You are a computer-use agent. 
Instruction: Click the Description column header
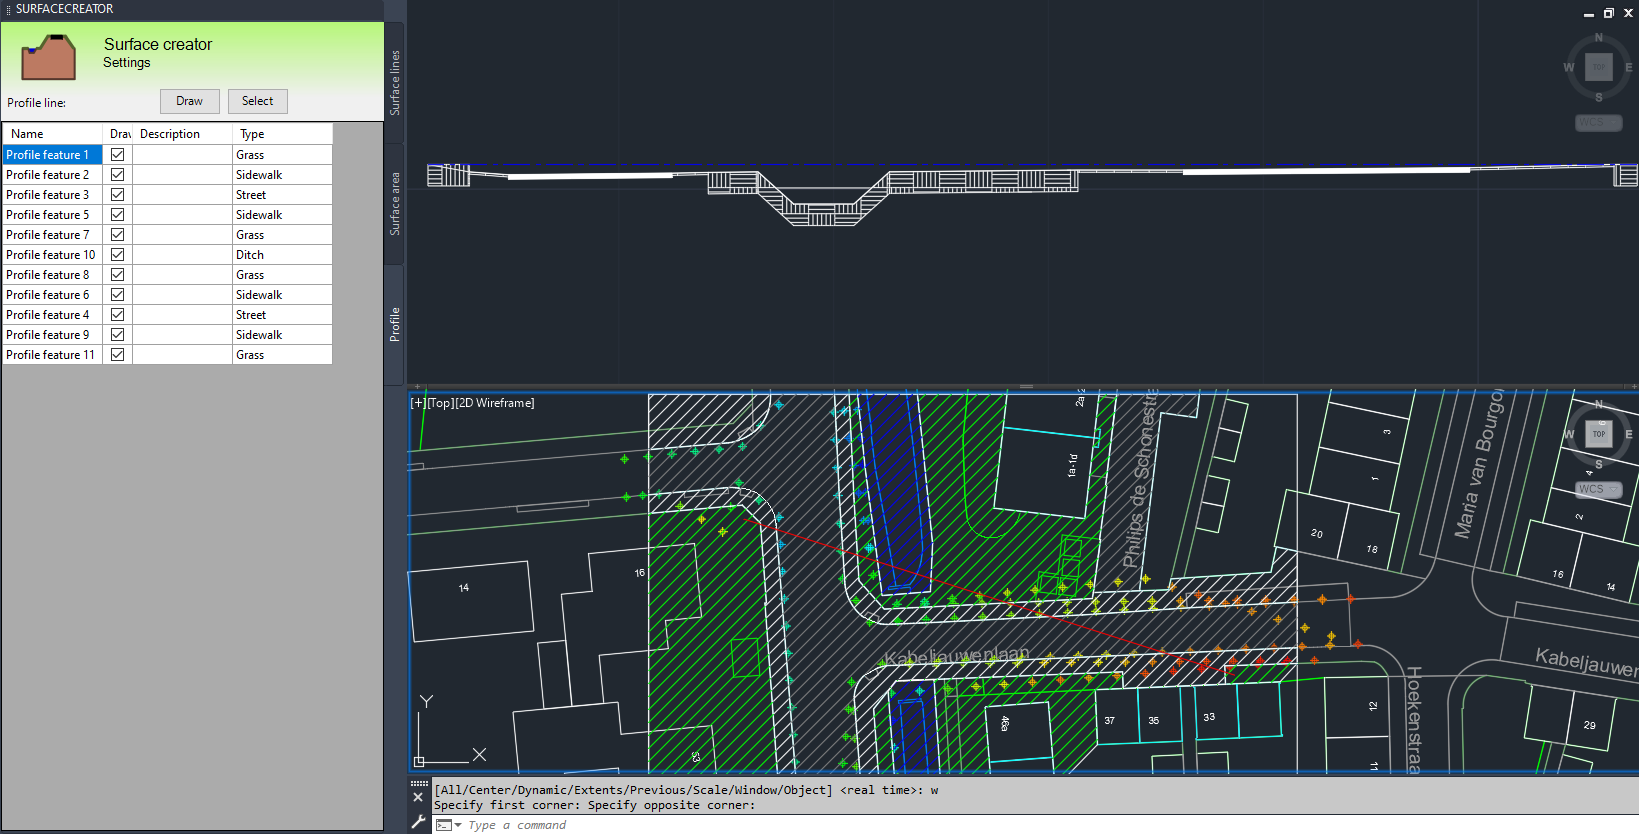pos(183,134)
